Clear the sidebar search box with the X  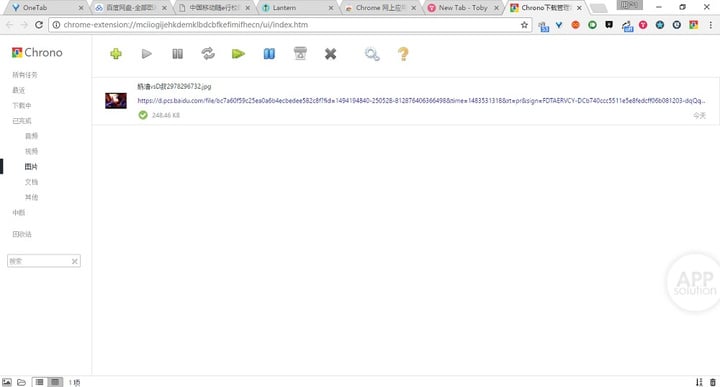pyautogui.click(x=74, y=261)
